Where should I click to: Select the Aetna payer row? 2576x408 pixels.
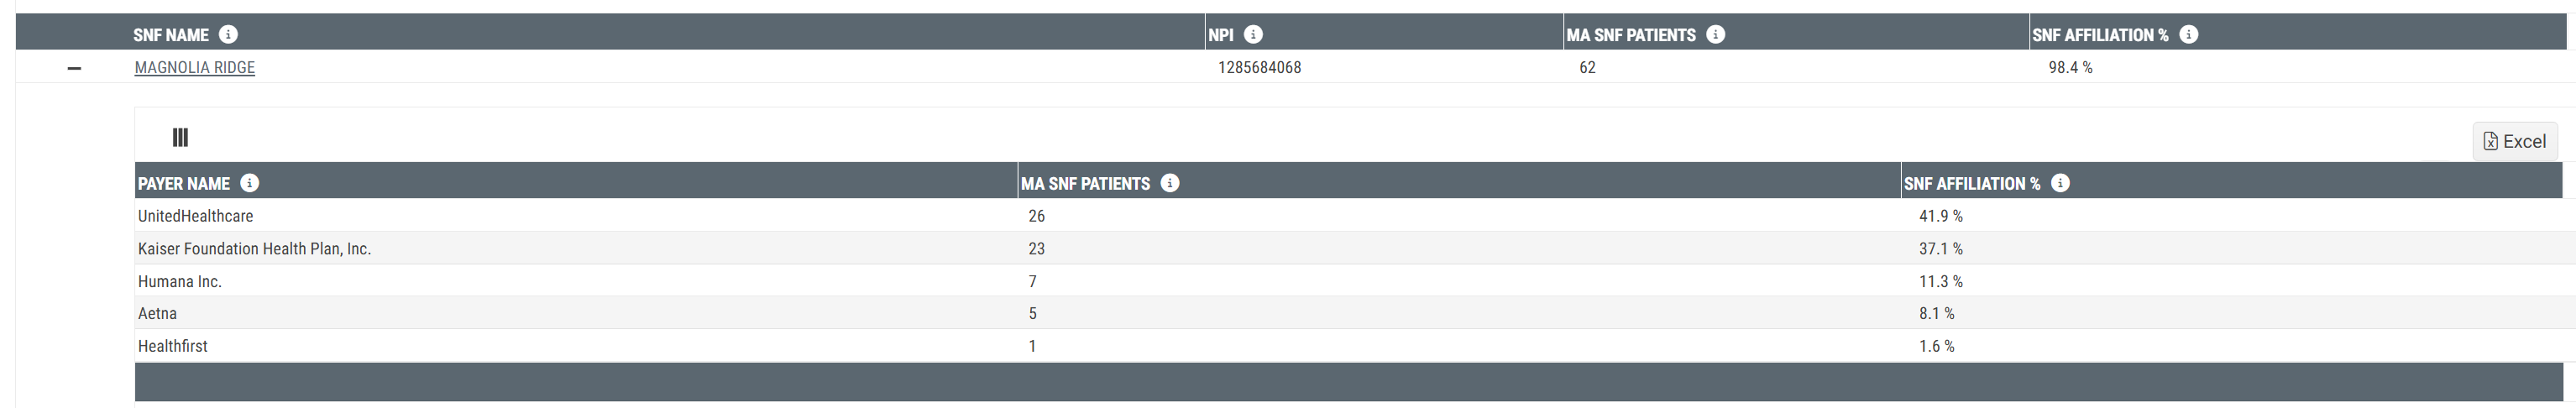click(1348, 313)
